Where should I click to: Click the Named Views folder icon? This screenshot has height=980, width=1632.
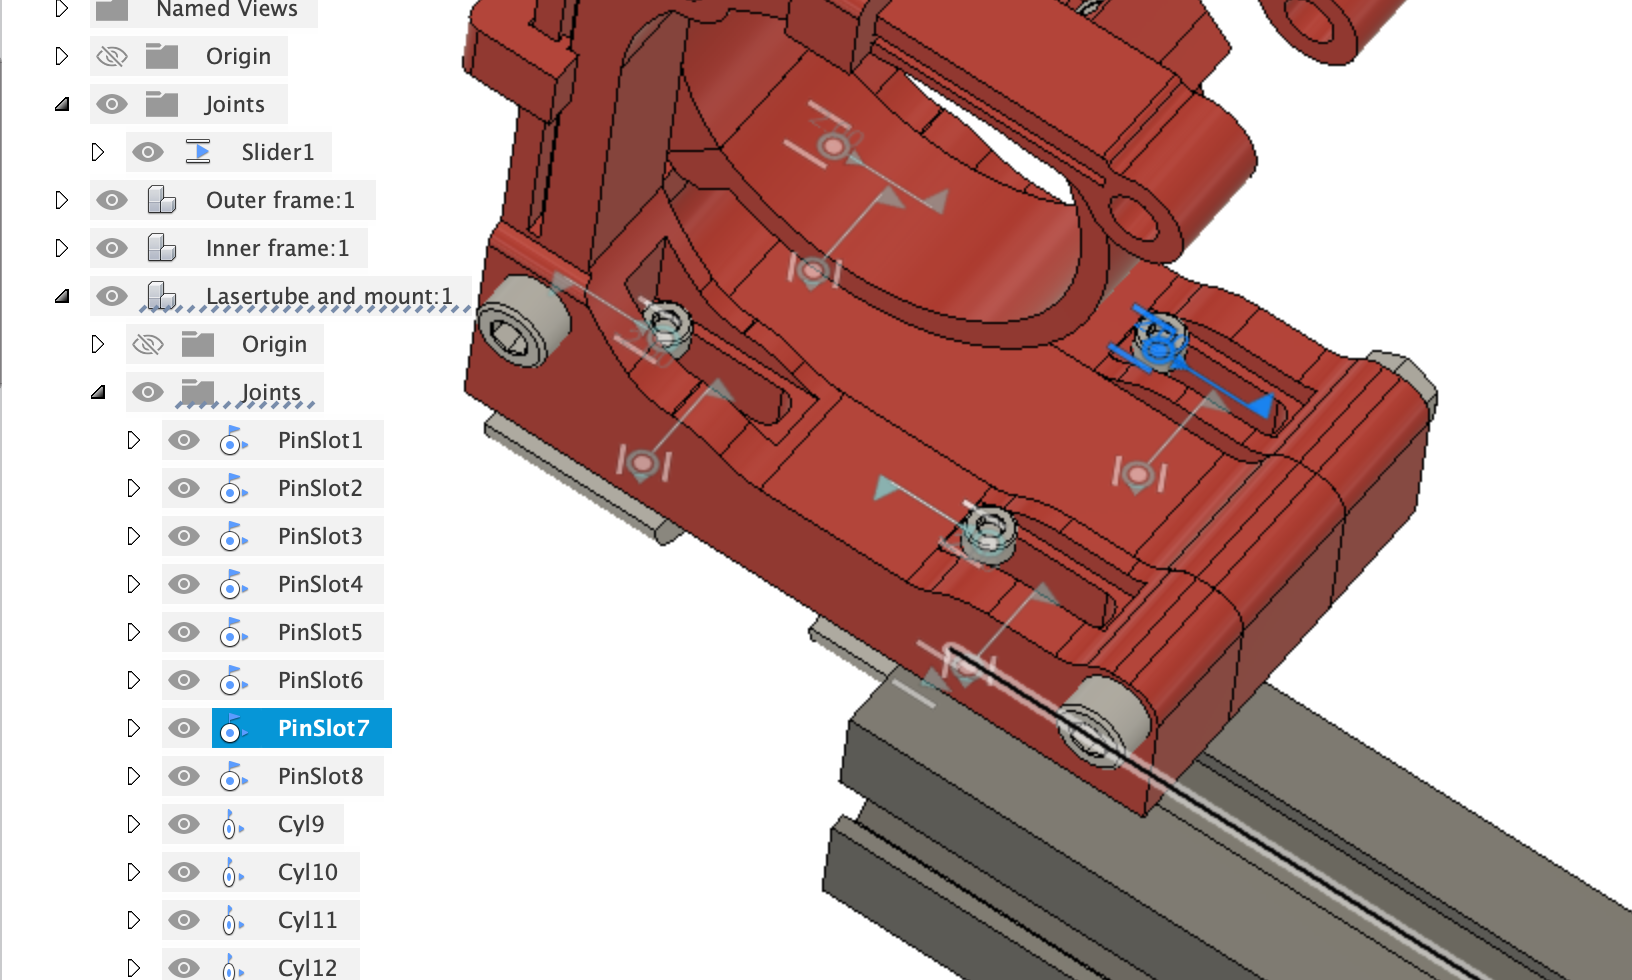(110, 9)
